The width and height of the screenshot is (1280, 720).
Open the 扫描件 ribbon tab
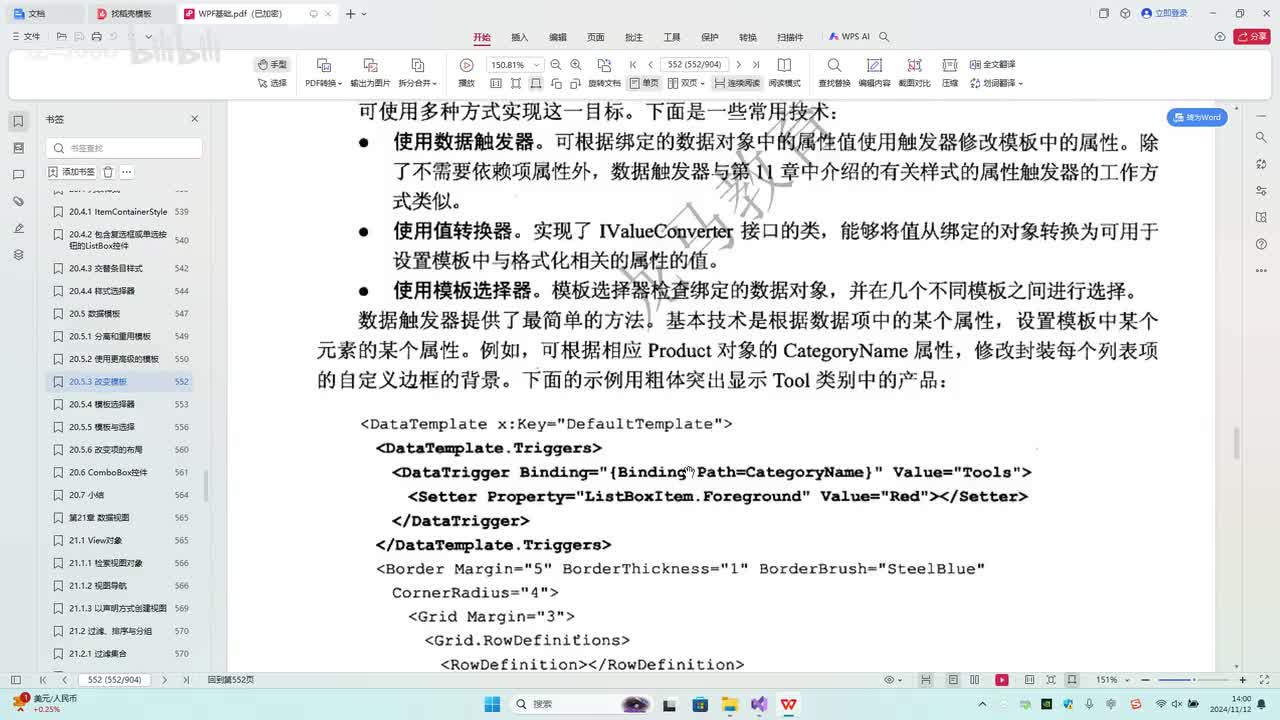pos(790,37)
